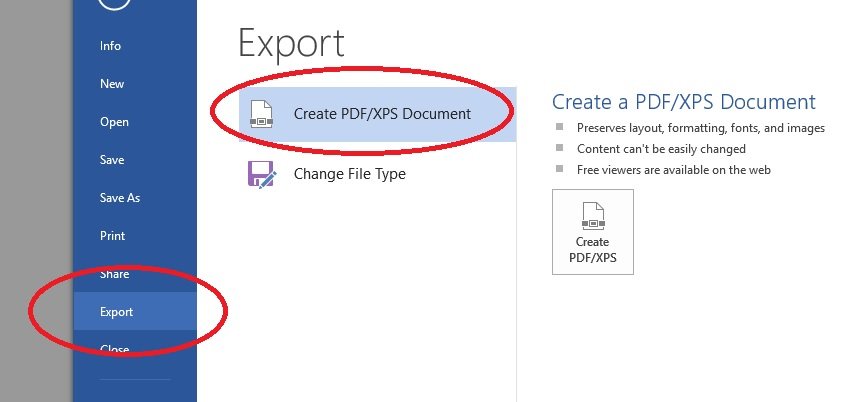Click the PDF/XPS document icon in the export list
Viewport: 849px width, 402px height.
point(260,114)
